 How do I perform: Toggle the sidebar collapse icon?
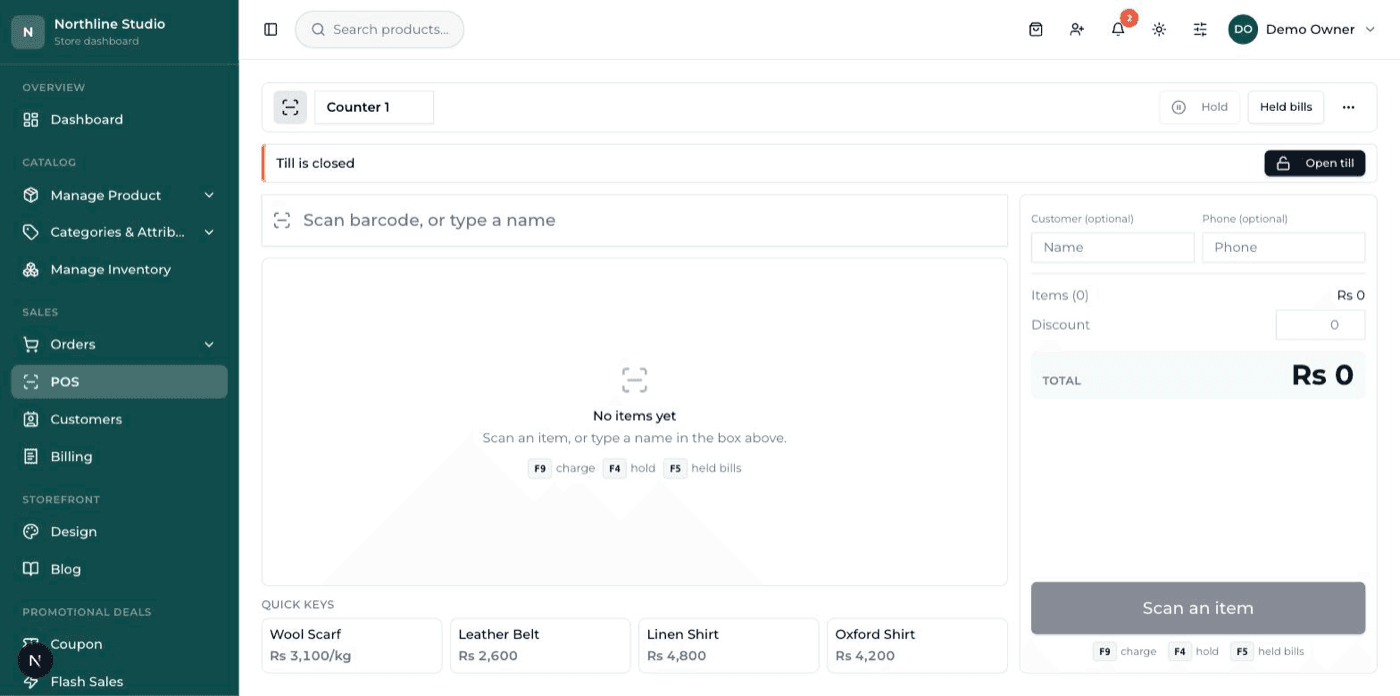click(x=270, y=30)
